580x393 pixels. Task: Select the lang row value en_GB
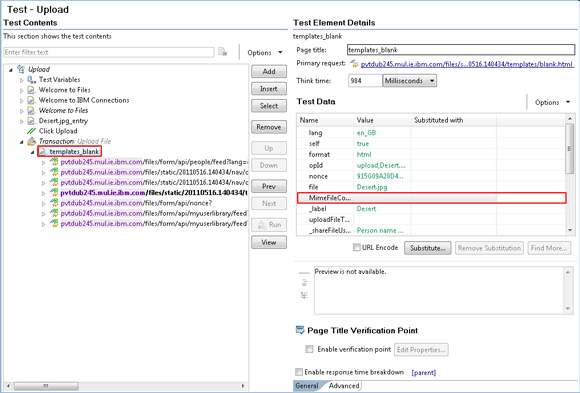(x=366, y=133)
